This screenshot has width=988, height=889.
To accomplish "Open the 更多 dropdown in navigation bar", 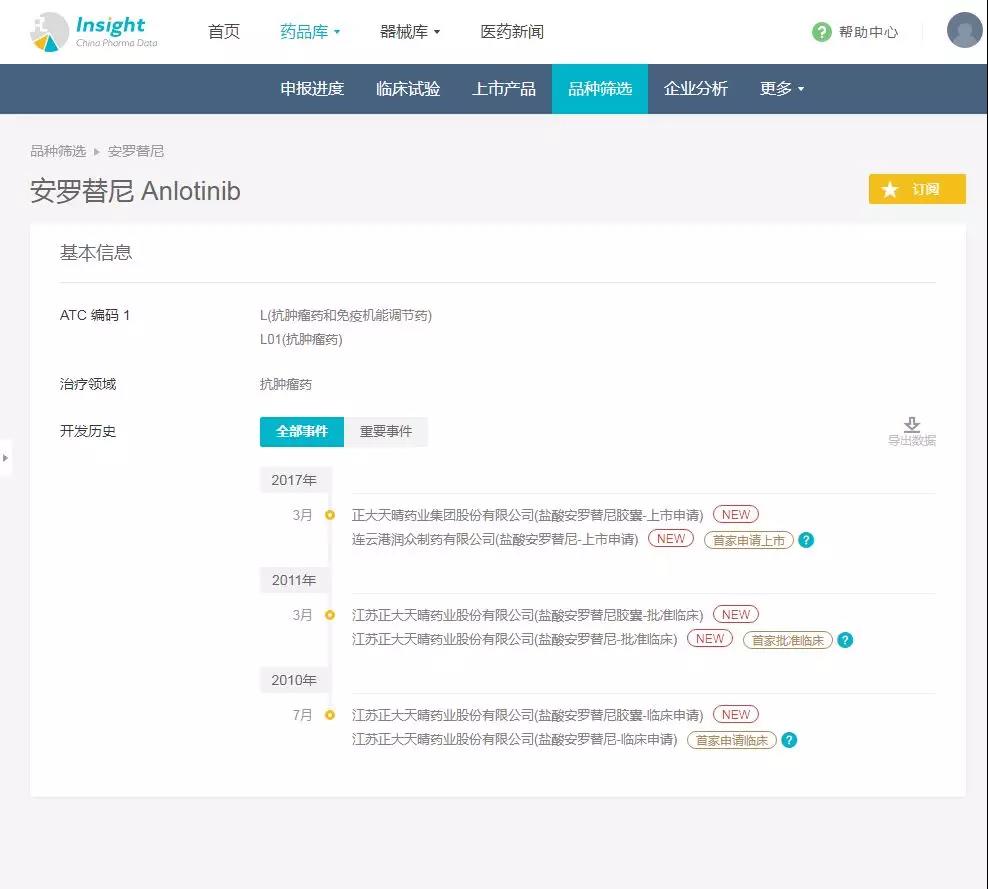I will click(781, 89).
